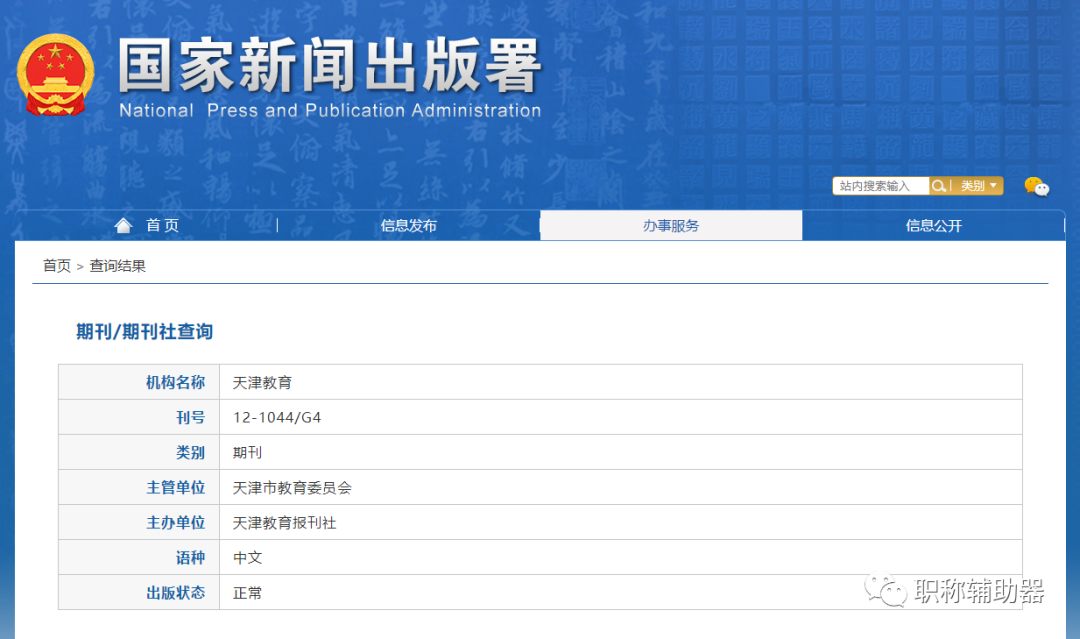Image resolution: width=1080 pixels, height=639 pixels.
Task: Click 首页 in the navigation bar
Action: pyautogui.click(x=161, y=224)
